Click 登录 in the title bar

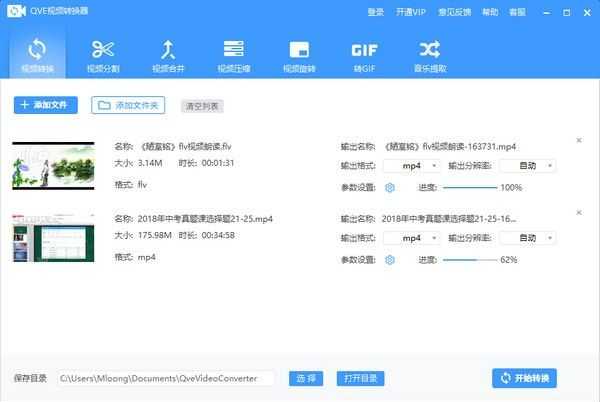[x=375, y=12]
